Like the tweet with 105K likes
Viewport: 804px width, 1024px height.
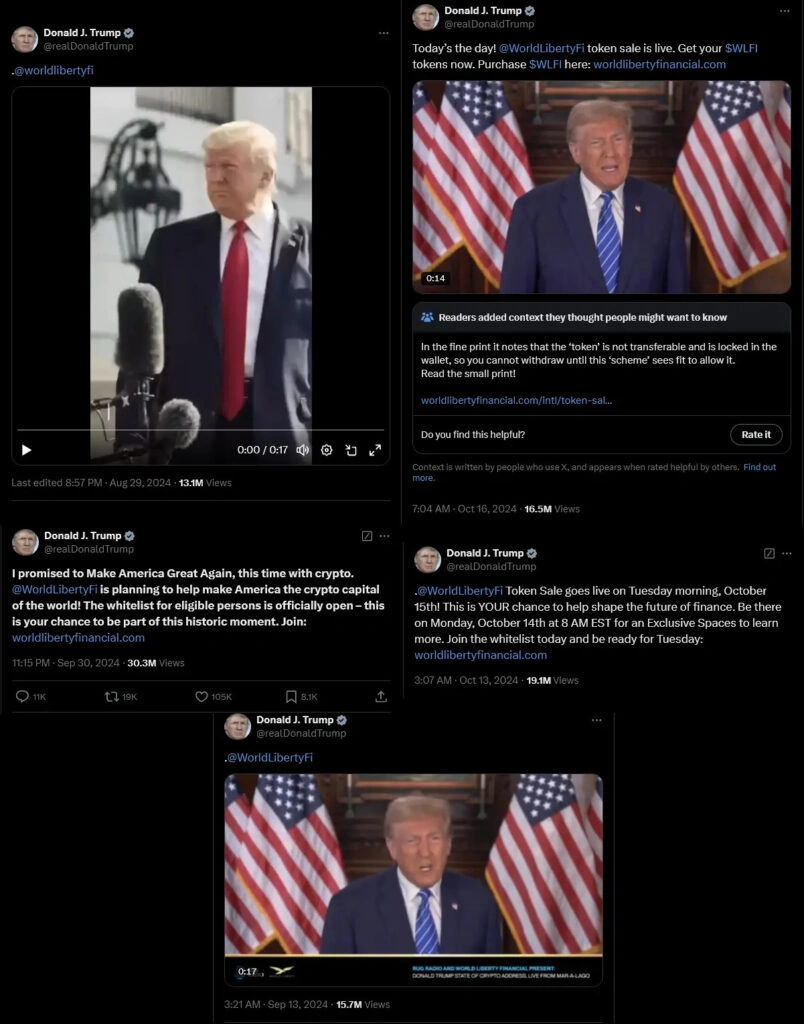coord(214,697)
